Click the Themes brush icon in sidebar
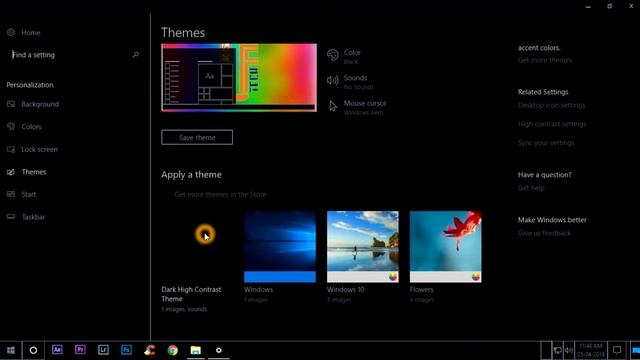Viewport: 640px width, 360px height. [11, 172]
